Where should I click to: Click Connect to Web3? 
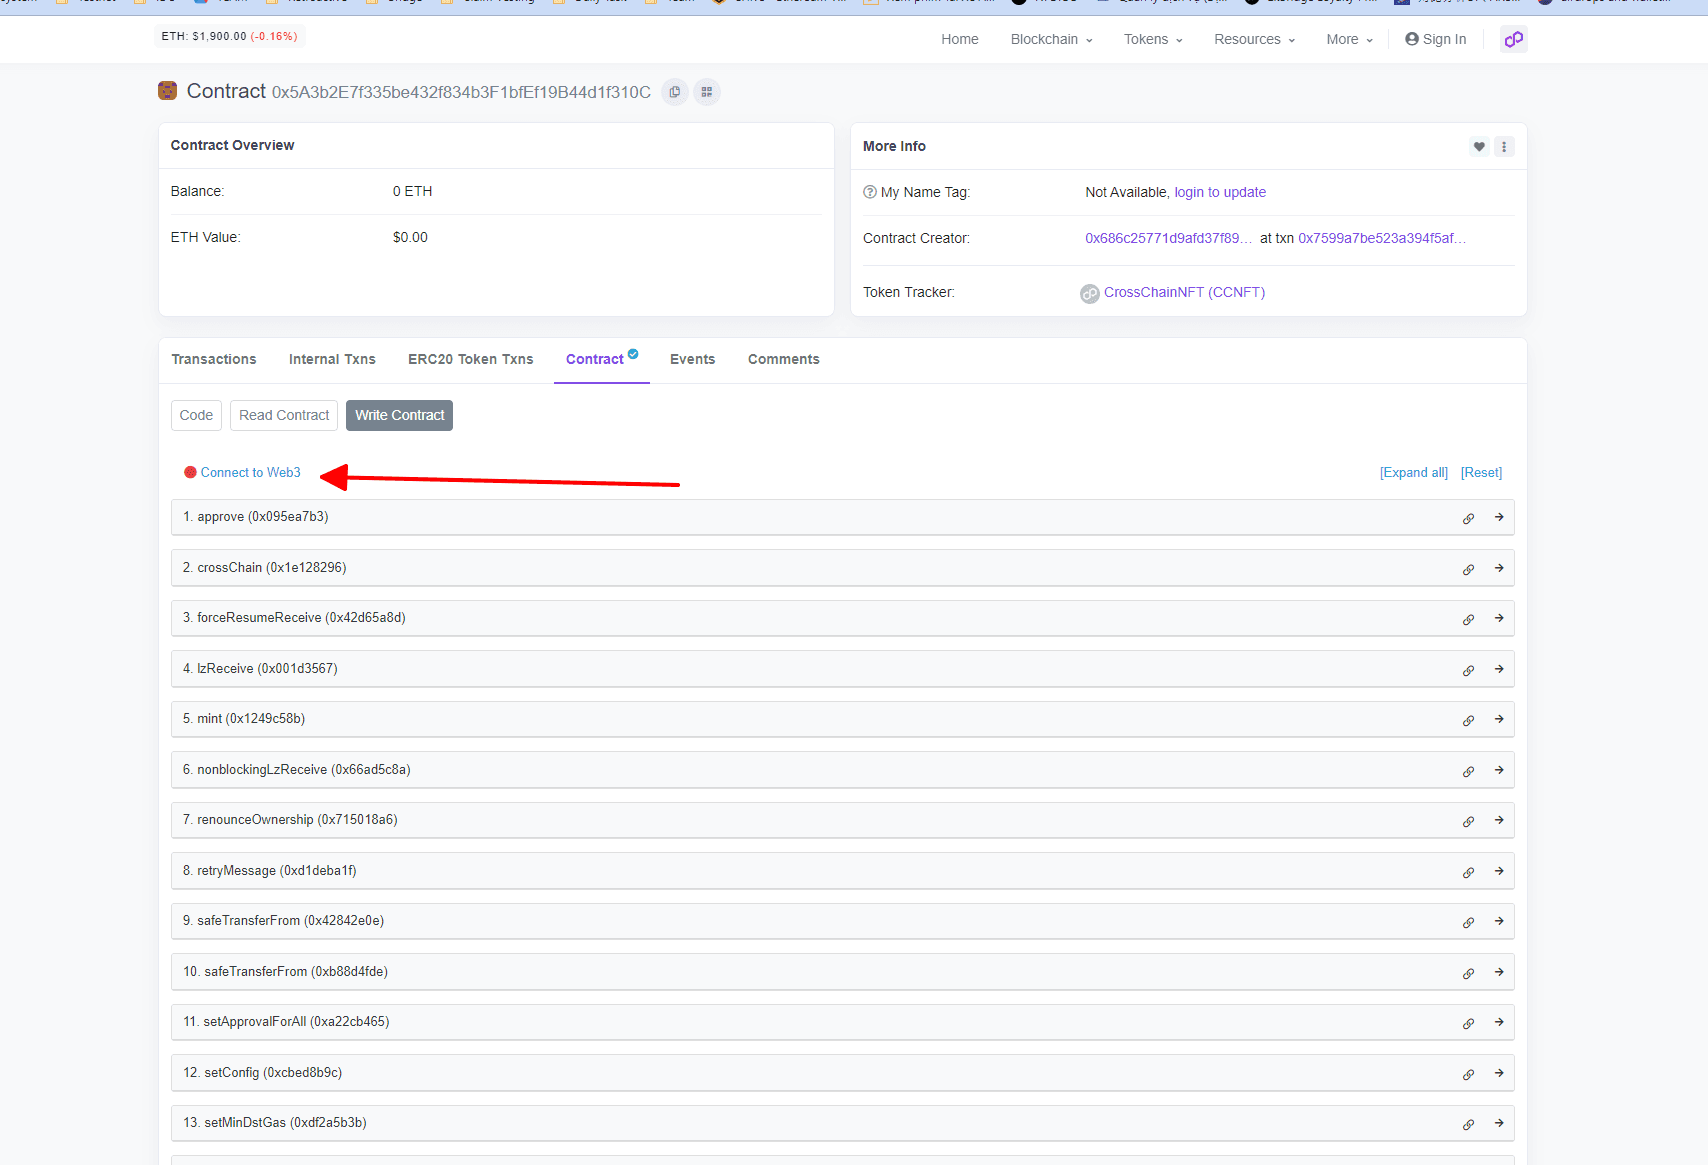point(250,473)
